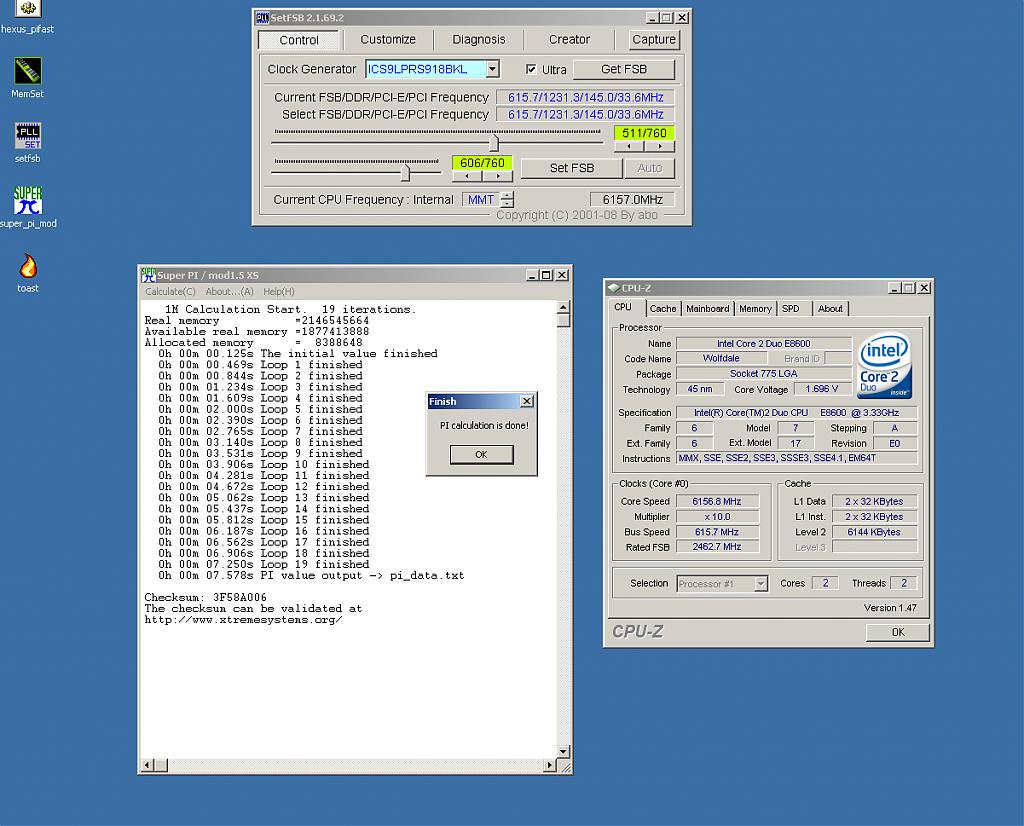This screenshot has height=826, width=1024.
Task: Click the 6157.0MHz CPU frequency field
Action: [x=632, y=200]
